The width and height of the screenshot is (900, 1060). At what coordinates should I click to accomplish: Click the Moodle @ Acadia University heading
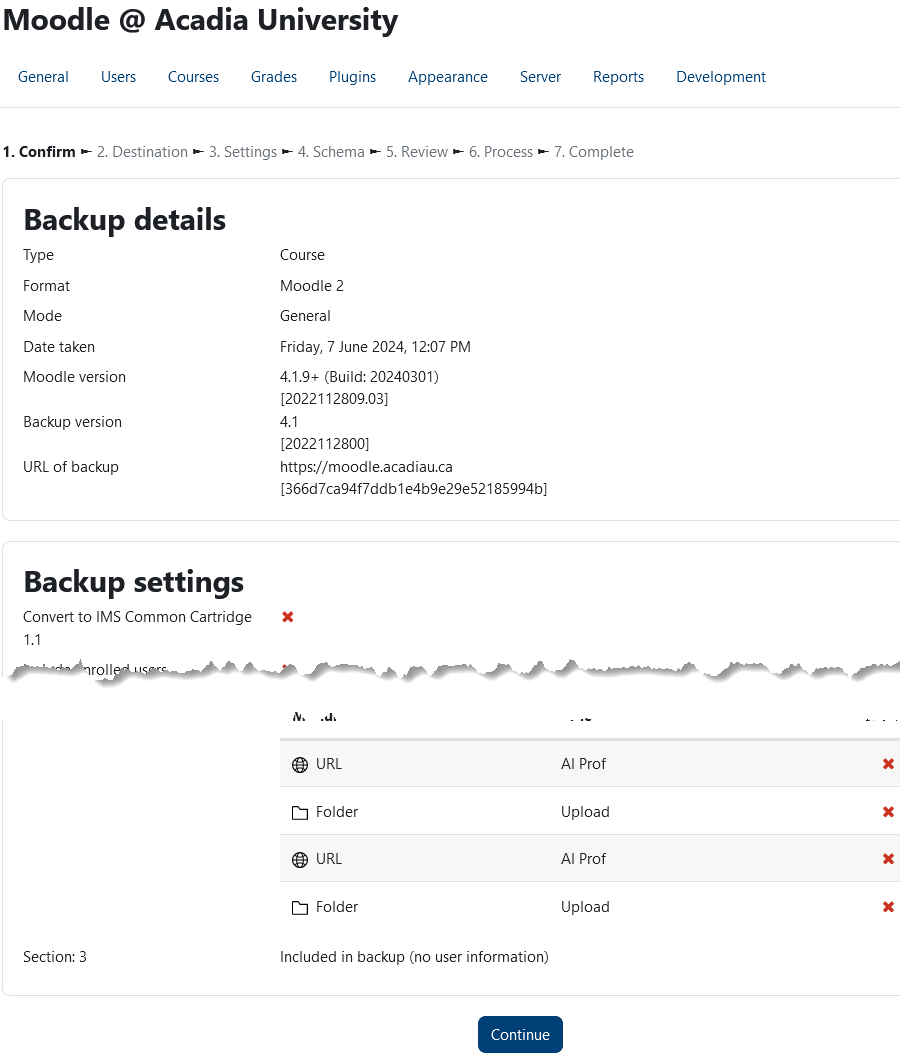point(200,20)
